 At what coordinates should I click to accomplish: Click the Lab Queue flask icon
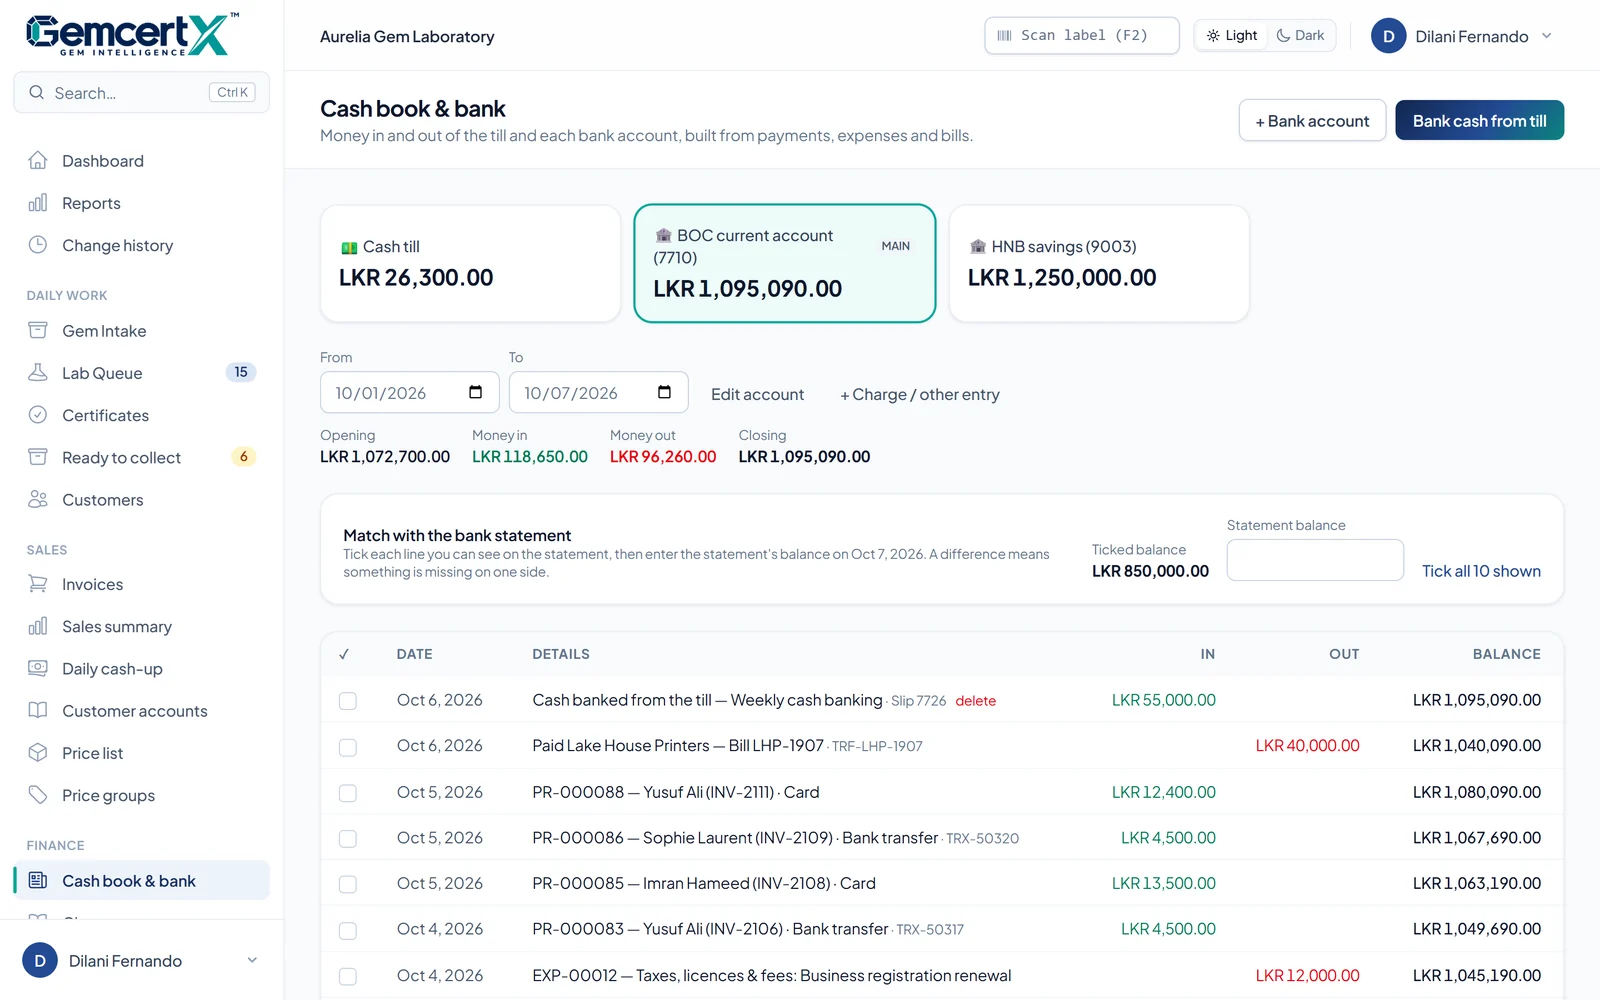coord(38,372)
